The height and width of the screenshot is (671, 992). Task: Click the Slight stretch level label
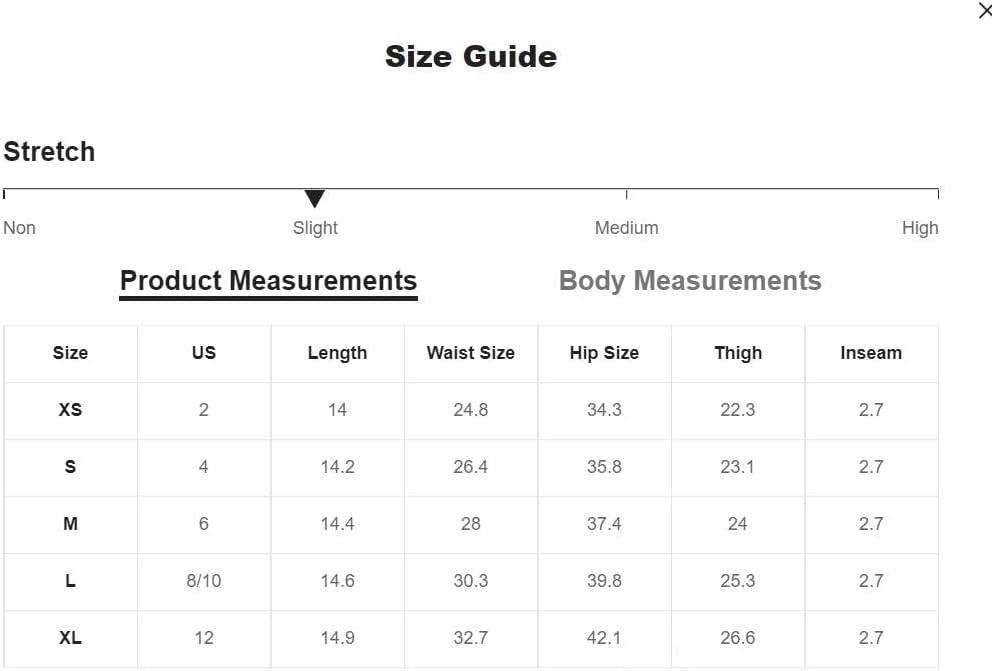pyautogui.click(x=315, y=228)
